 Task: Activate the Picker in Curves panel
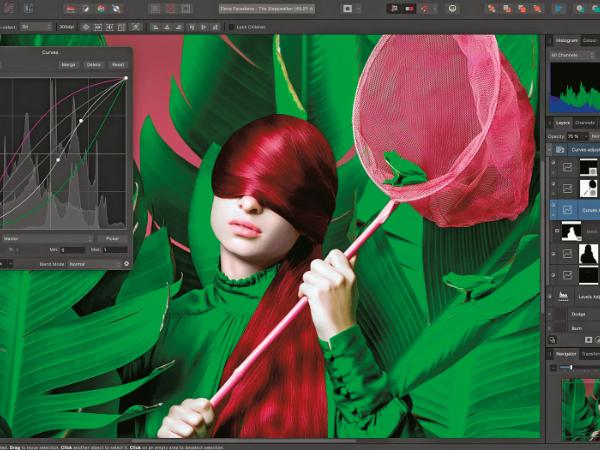112,238
